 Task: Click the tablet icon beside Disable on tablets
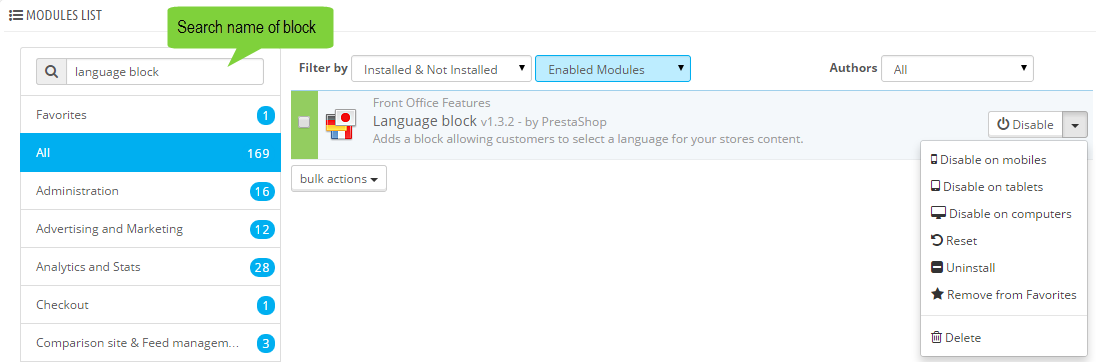point(935,187)
